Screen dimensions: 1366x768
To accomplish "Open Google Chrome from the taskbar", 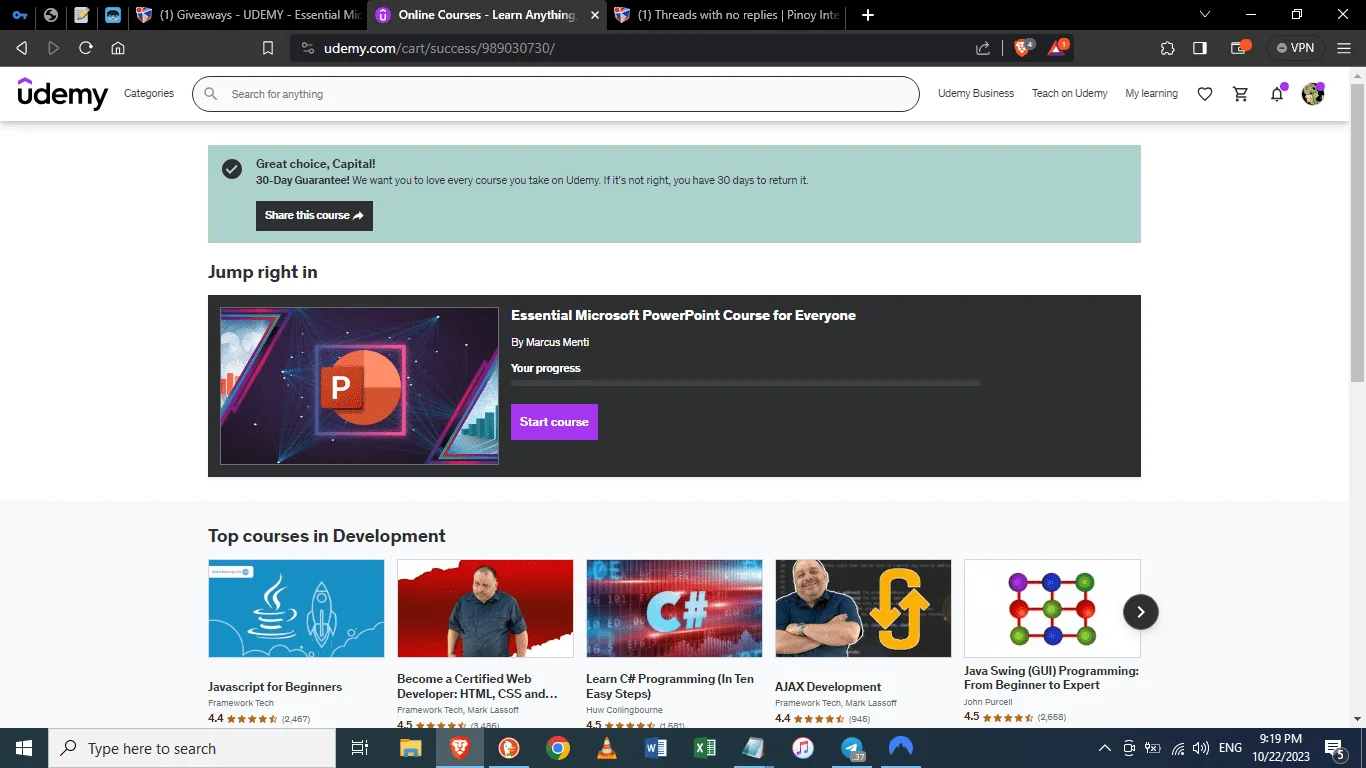I will coord(557,748).
